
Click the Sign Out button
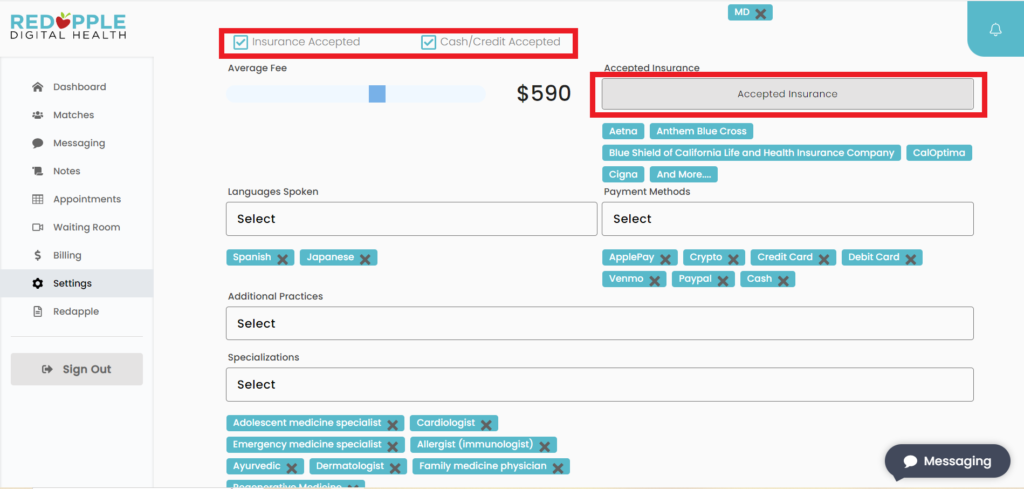(x=76, y=369)
